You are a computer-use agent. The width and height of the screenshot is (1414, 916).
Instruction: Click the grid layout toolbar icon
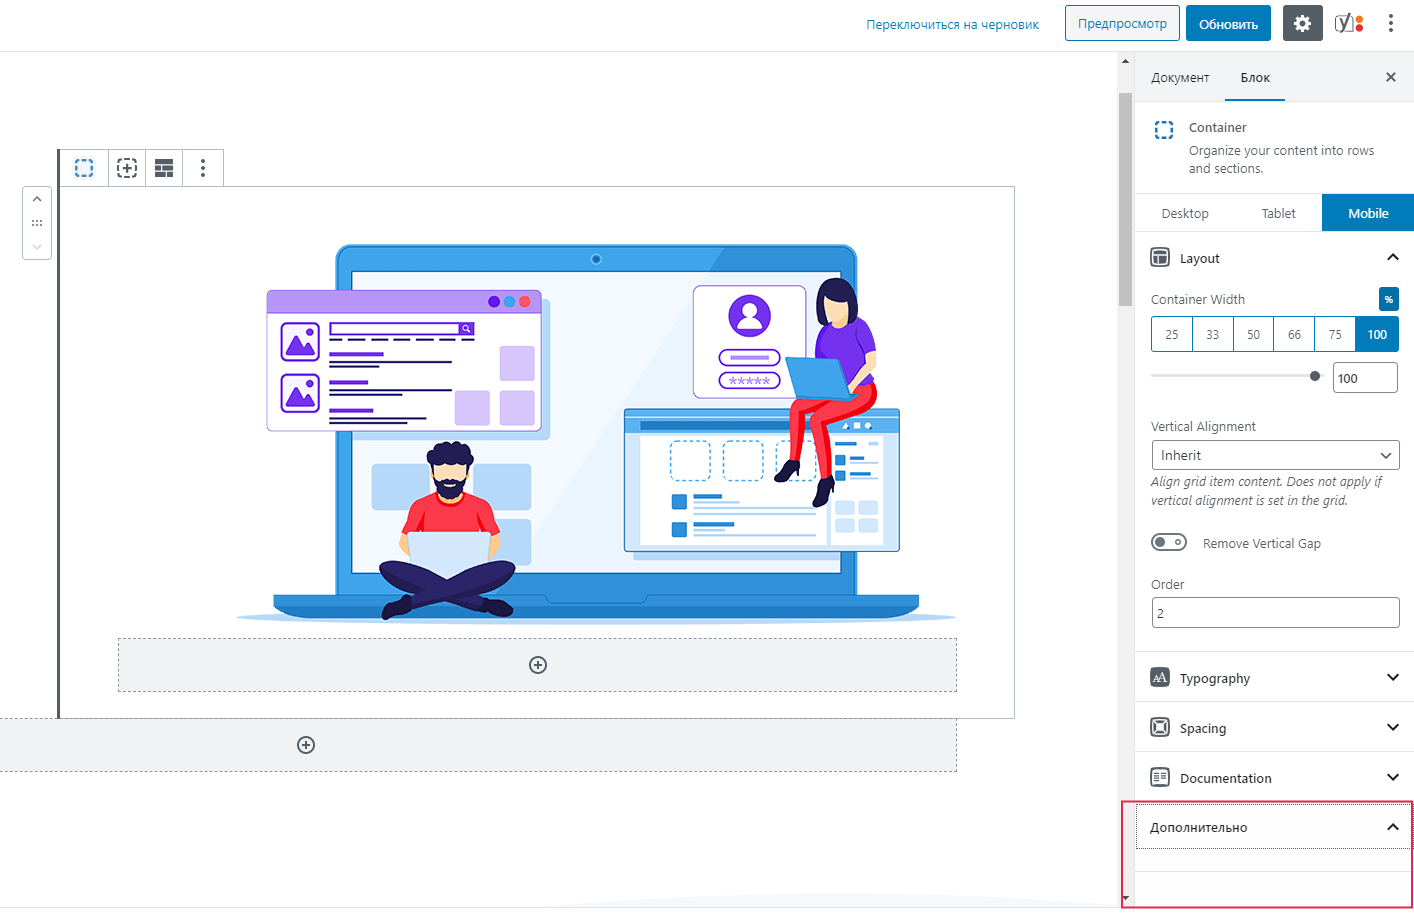coord(164,168)
